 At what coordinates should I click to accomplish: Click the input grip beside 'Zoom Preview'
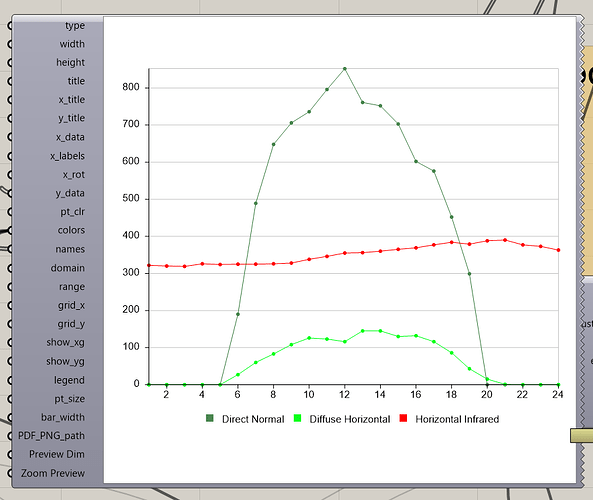10,473
